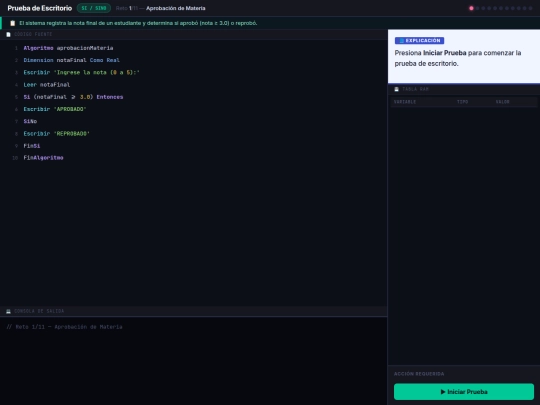The width and height of the screenshot is (540, 405).
Task: Click the VARIABLE column header
Action: coord(405,102)
